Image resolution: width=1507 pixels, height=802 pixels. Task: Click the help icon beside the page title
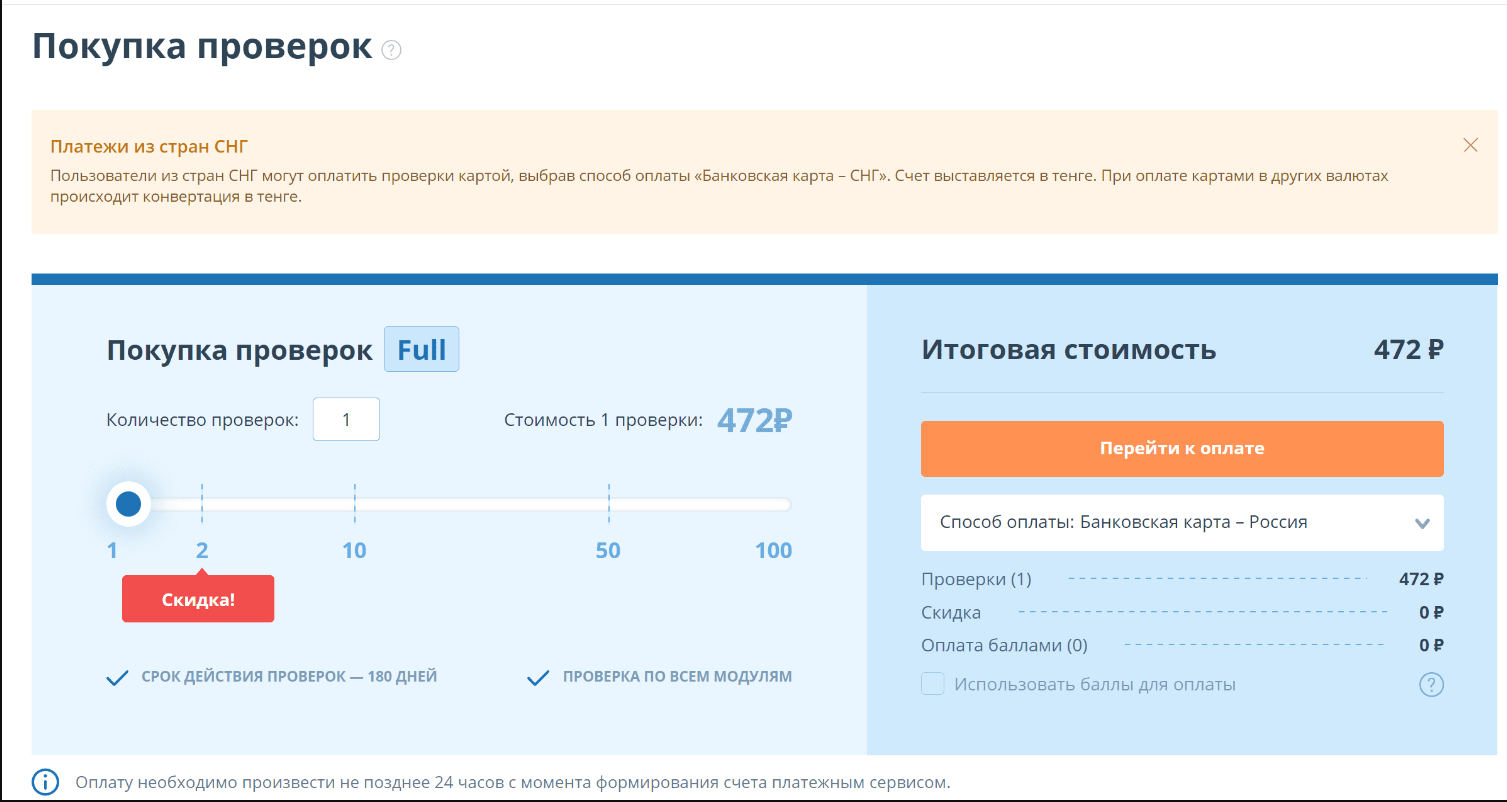(x=392, y=50)
